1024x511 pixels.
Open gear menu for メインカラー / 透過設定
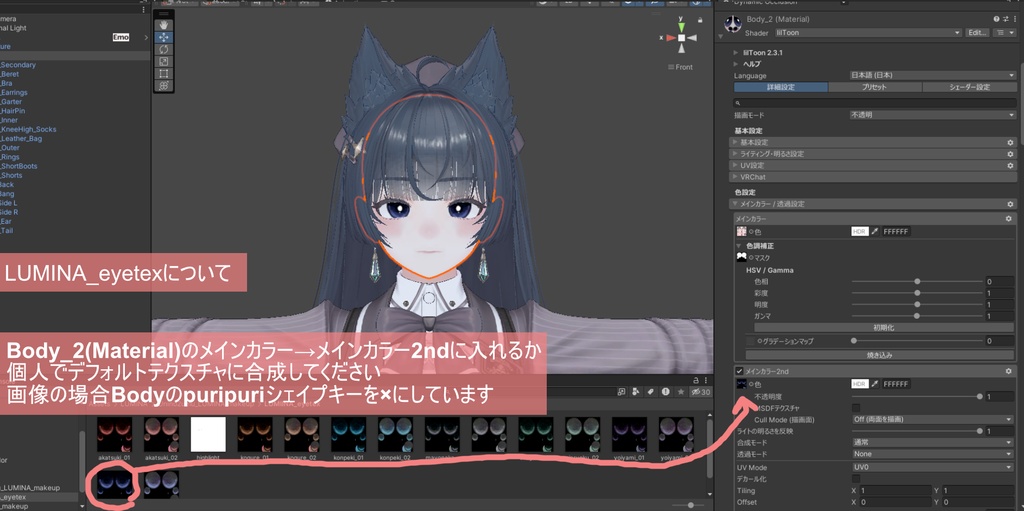pos(1010,204)
